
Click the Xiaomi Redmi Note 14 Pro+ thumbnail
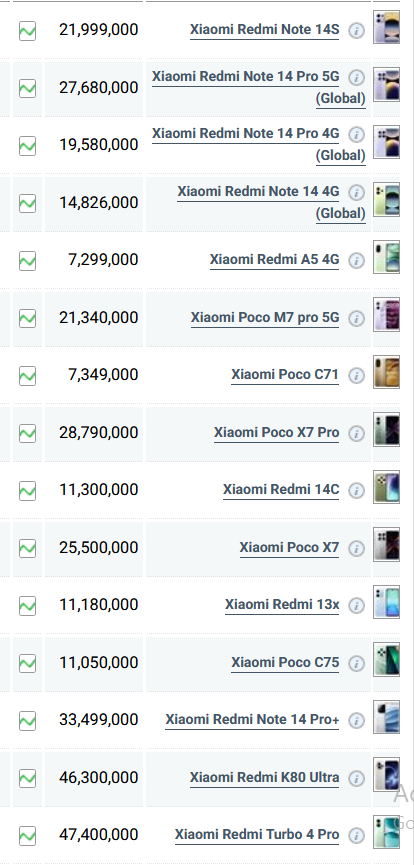(x=386, y=717)
